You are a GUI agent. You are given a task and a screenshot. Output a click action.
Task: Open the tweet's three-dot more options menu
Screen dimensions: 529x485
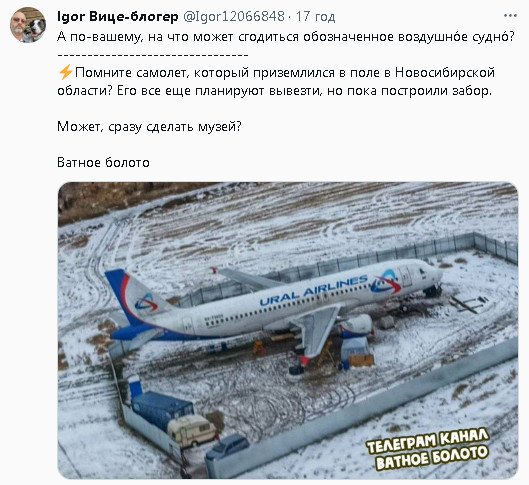click(510, 16)
